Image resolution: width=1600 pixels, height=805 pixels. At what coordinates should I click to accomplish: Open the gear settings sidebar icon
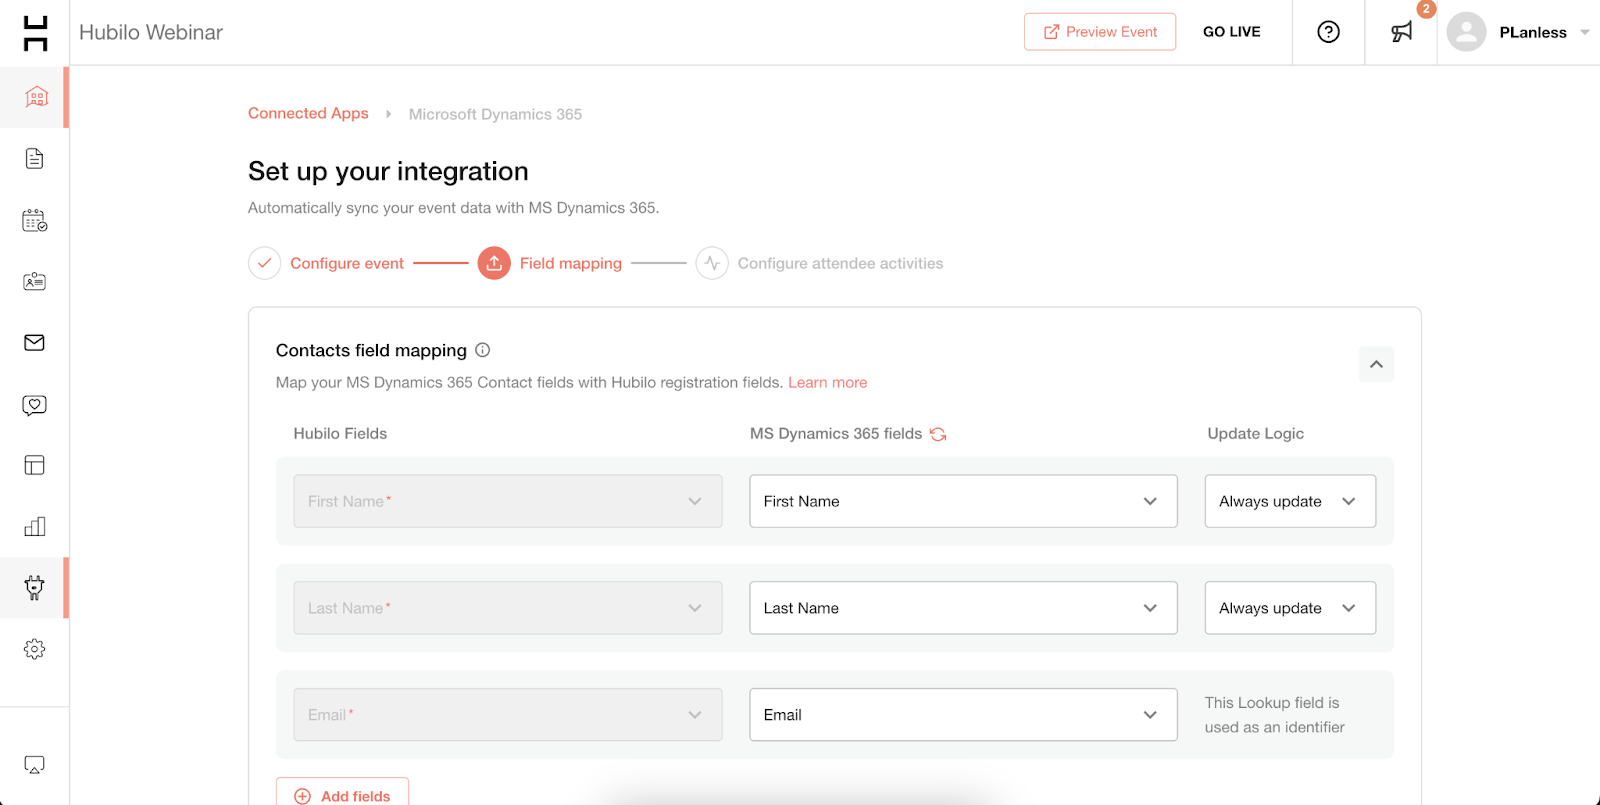(35, 649)
